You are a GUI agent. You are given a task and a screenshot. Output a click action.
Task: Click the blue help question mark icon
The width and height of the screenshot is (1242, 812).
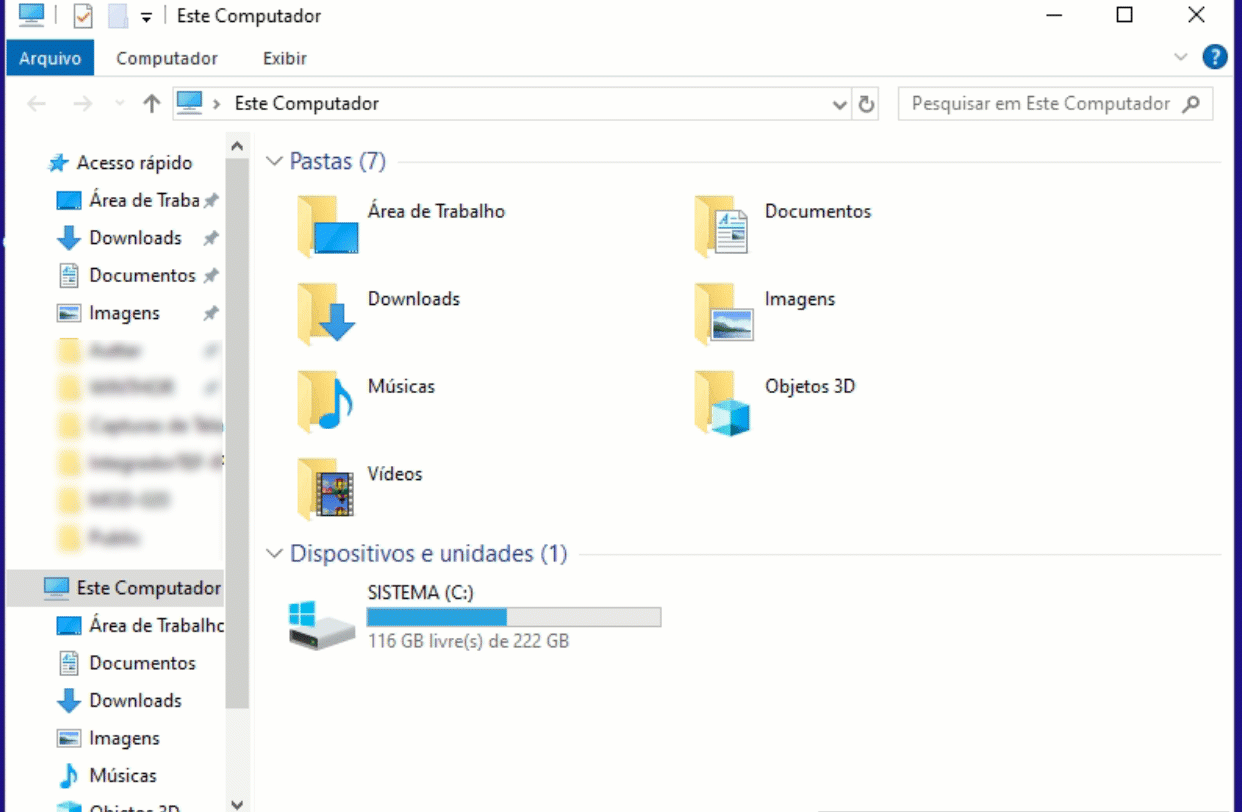(x=1215, y=57)
